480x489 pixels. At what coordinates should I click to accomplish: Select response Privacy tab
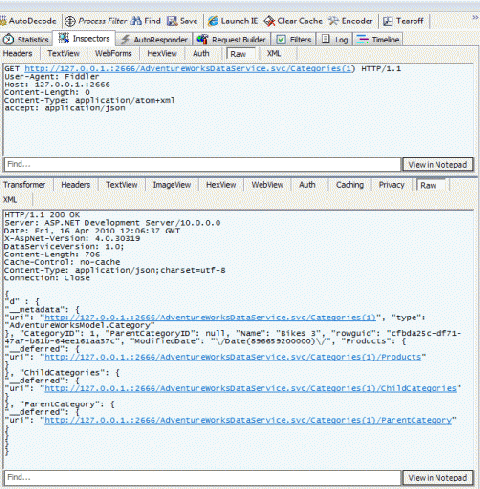(x=392, y=185)
